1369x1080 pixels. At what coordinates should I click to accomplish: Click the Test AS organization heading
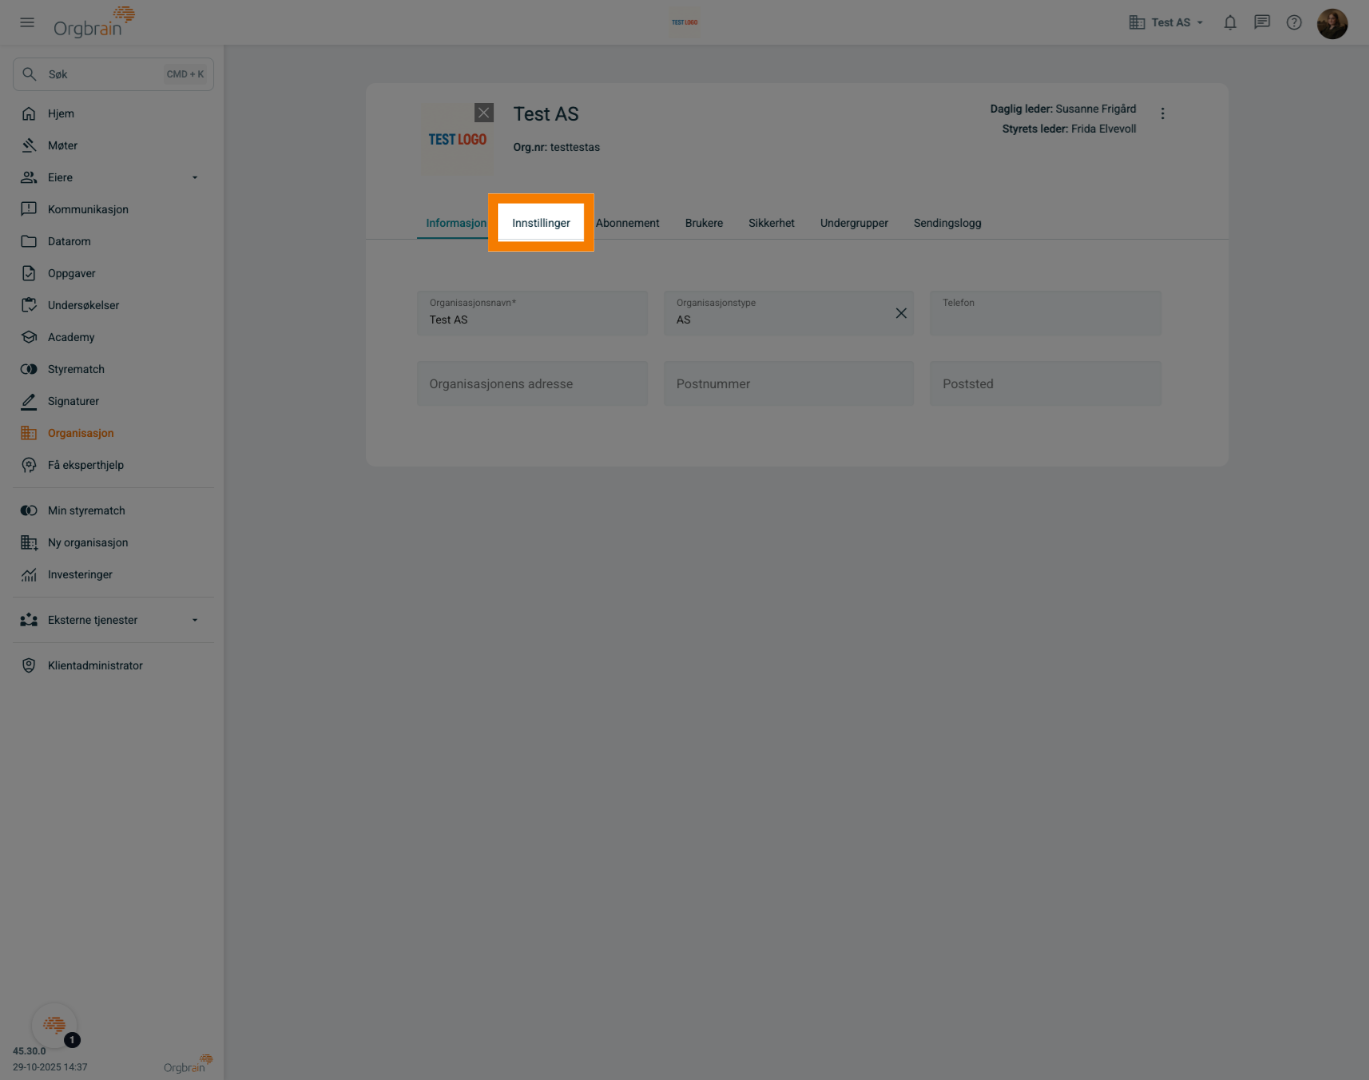pyautogui.click(x=546, y=114)
